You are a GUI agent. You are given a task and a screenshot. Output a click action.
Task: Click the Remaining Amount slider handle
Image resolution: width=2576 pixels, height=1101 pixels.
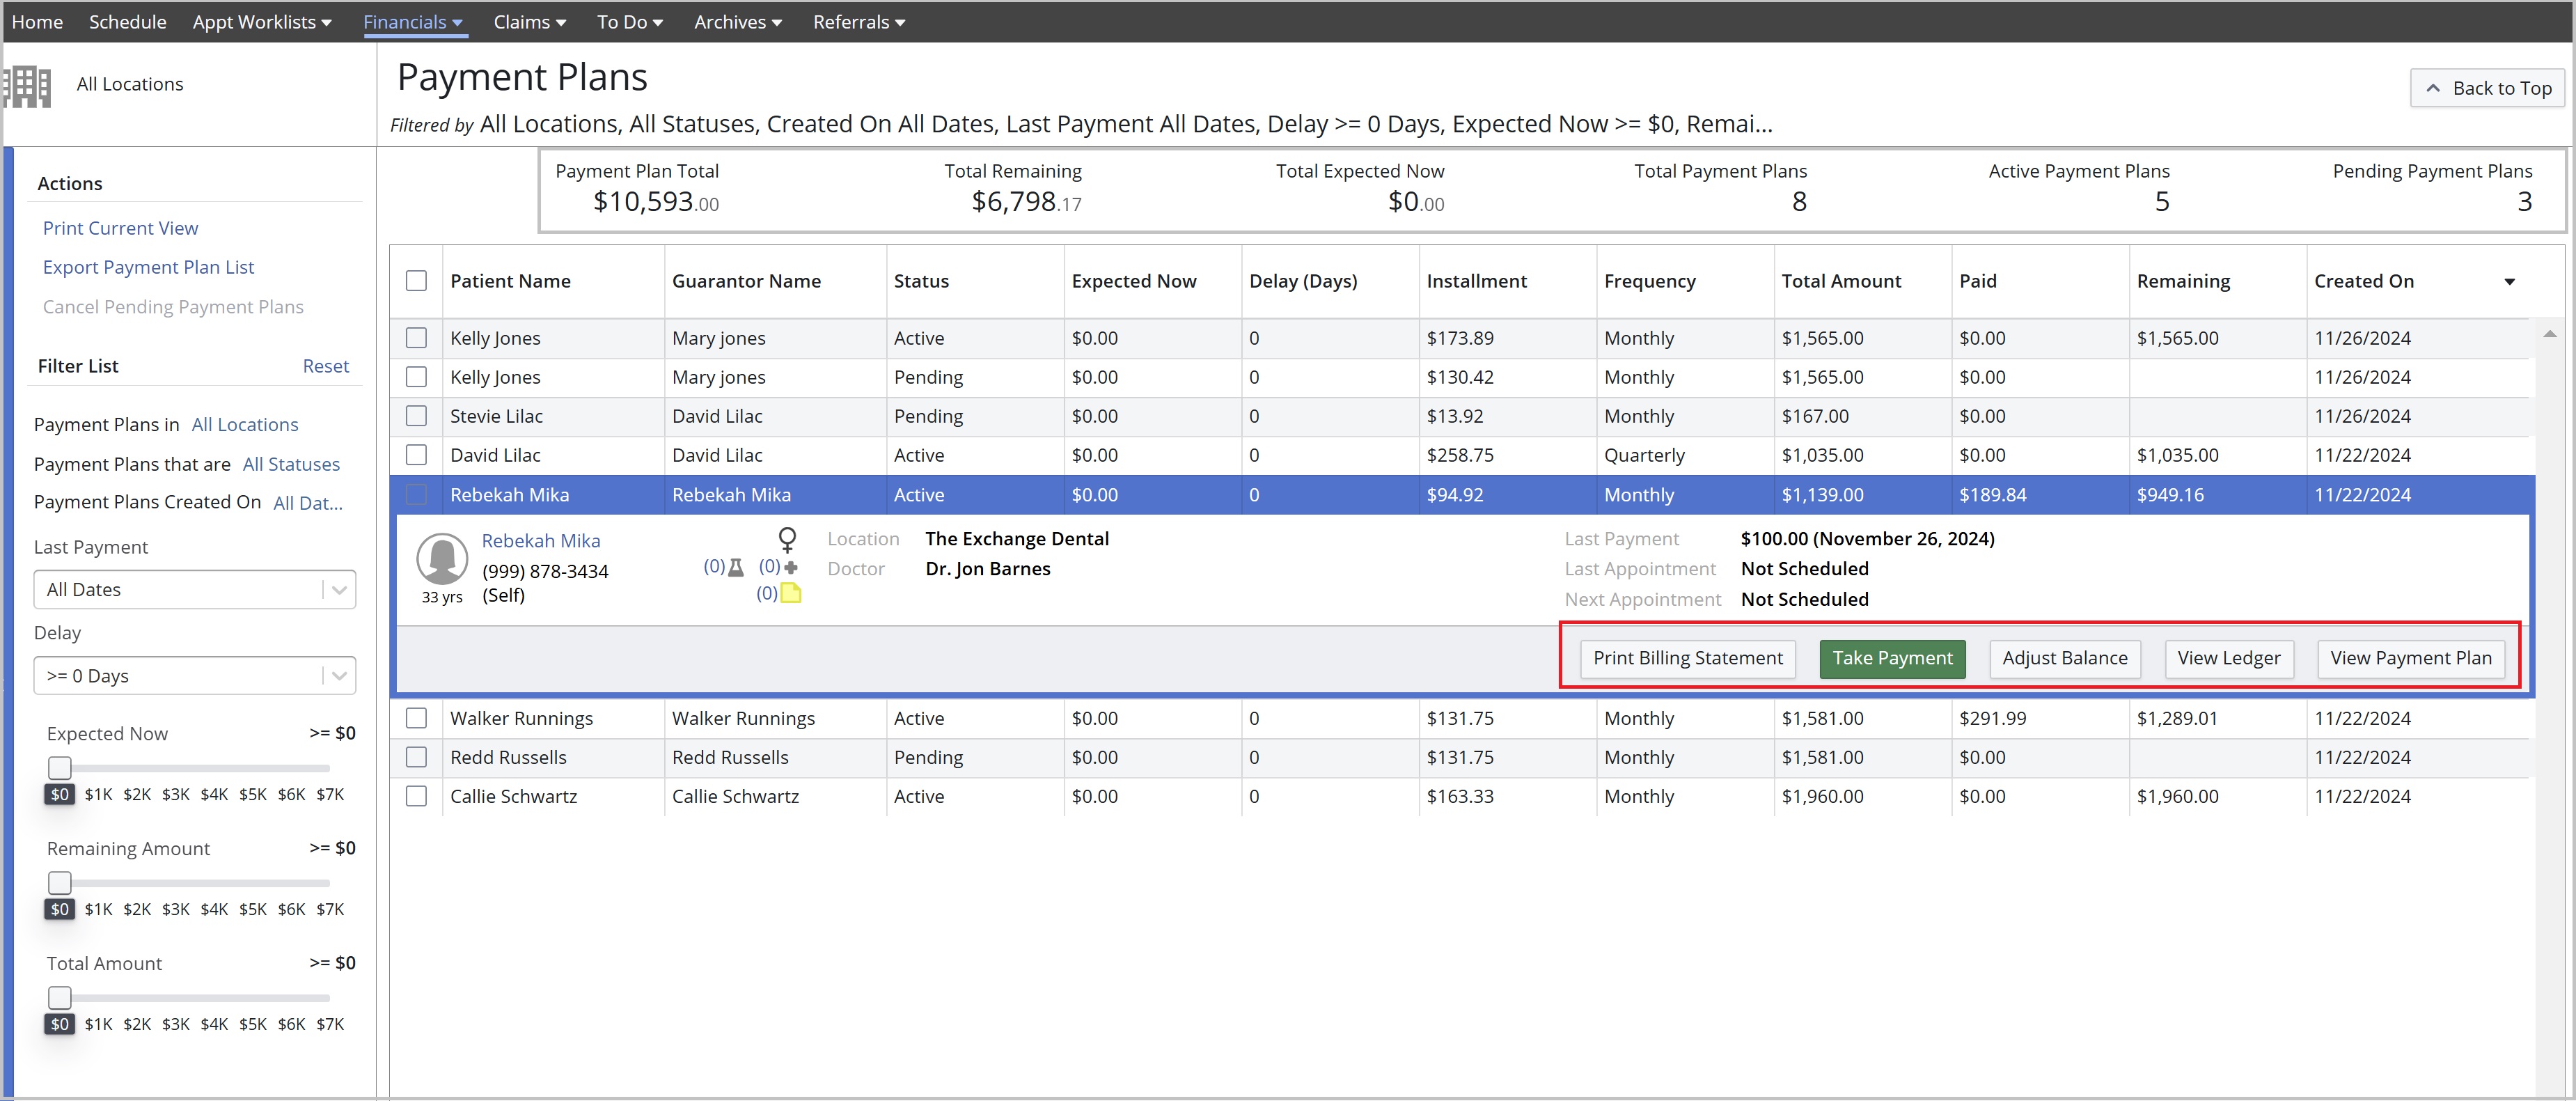60,883
